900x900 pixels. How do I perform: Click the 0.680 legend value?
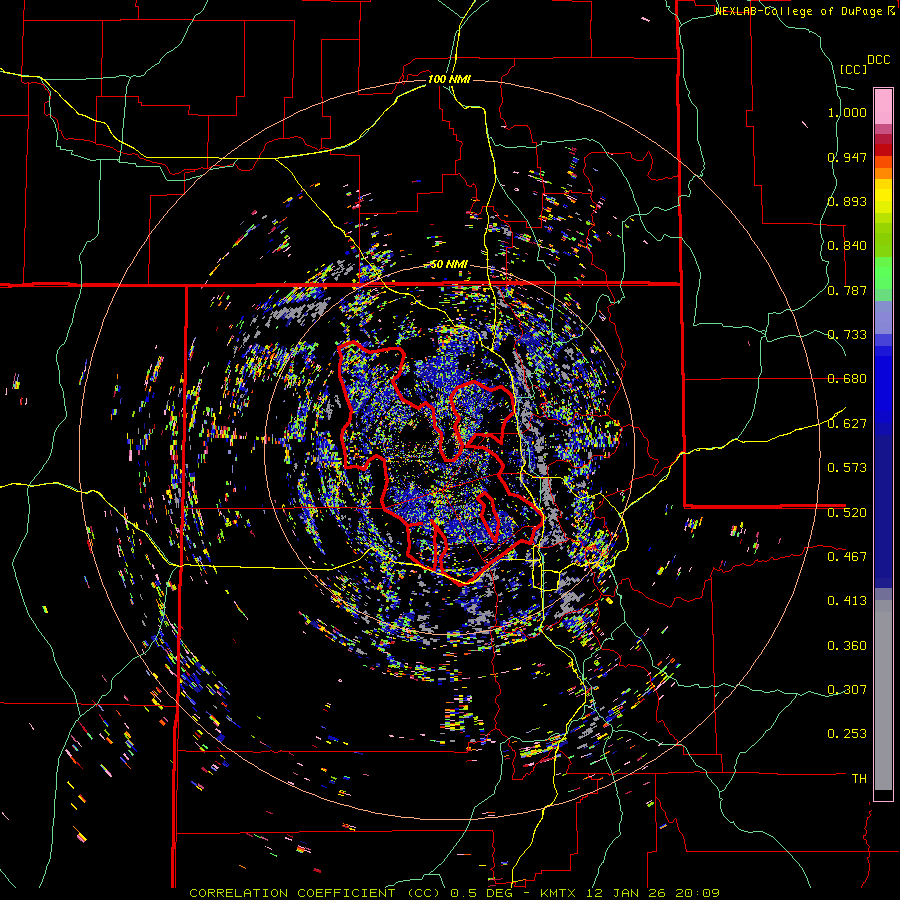(x=847, y=379)
